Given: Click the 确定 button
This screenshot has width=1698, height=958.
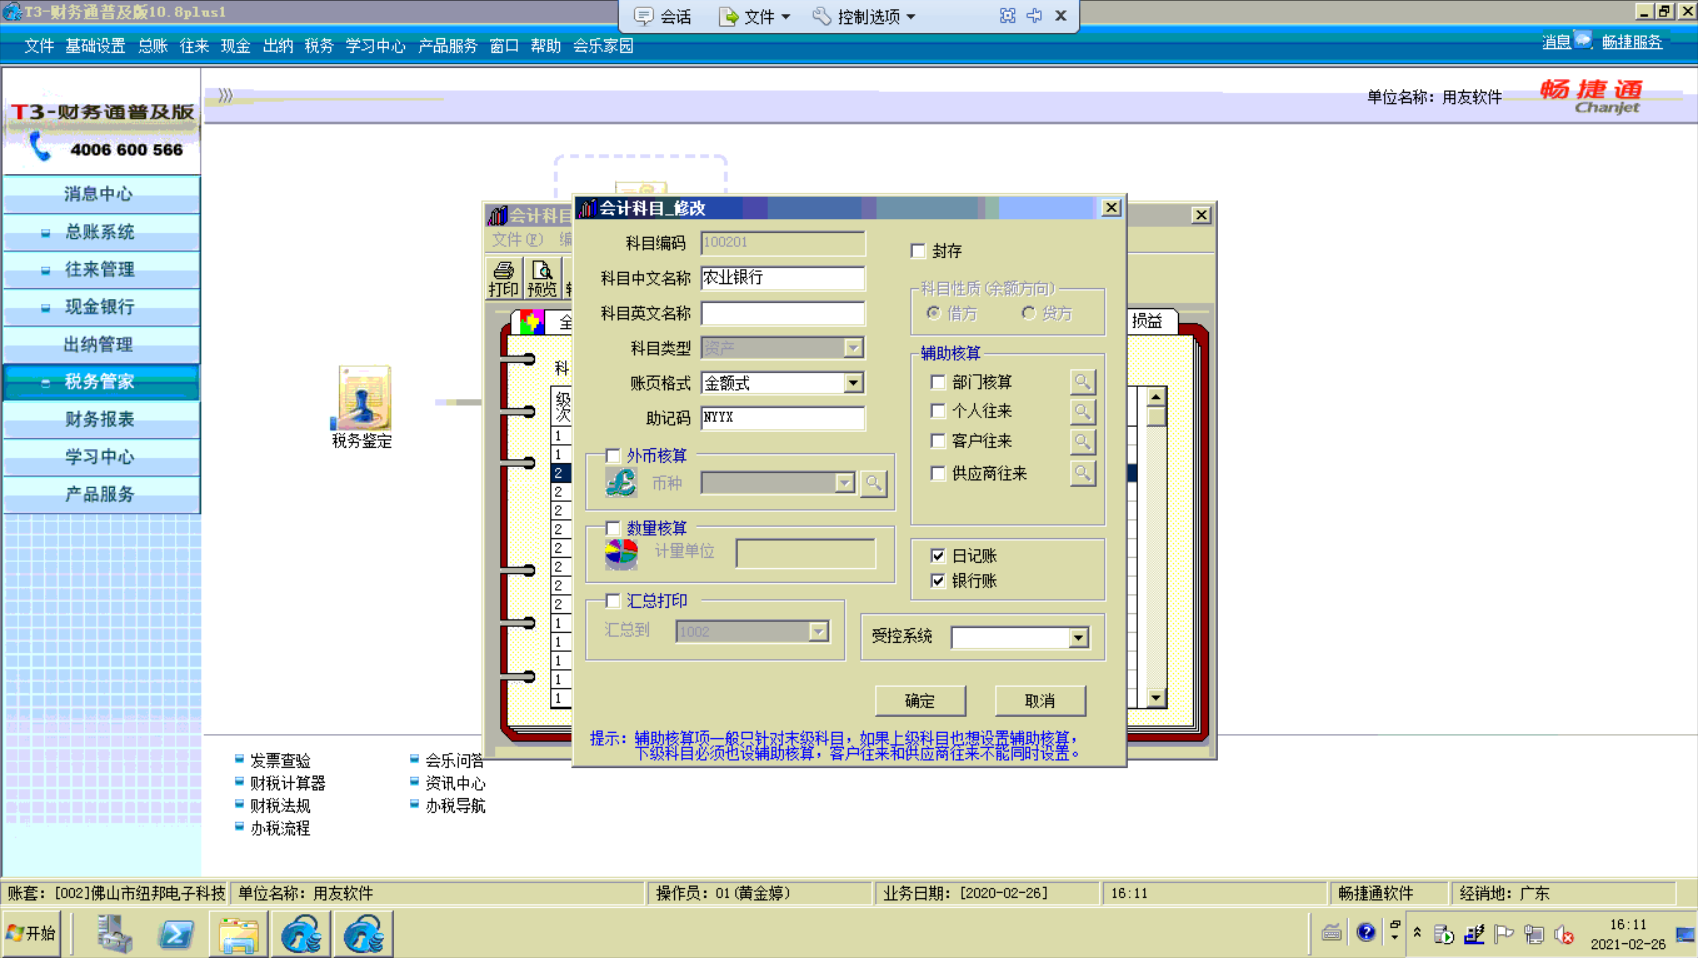Looking at the screenshot, I should (x=920, y=701).
